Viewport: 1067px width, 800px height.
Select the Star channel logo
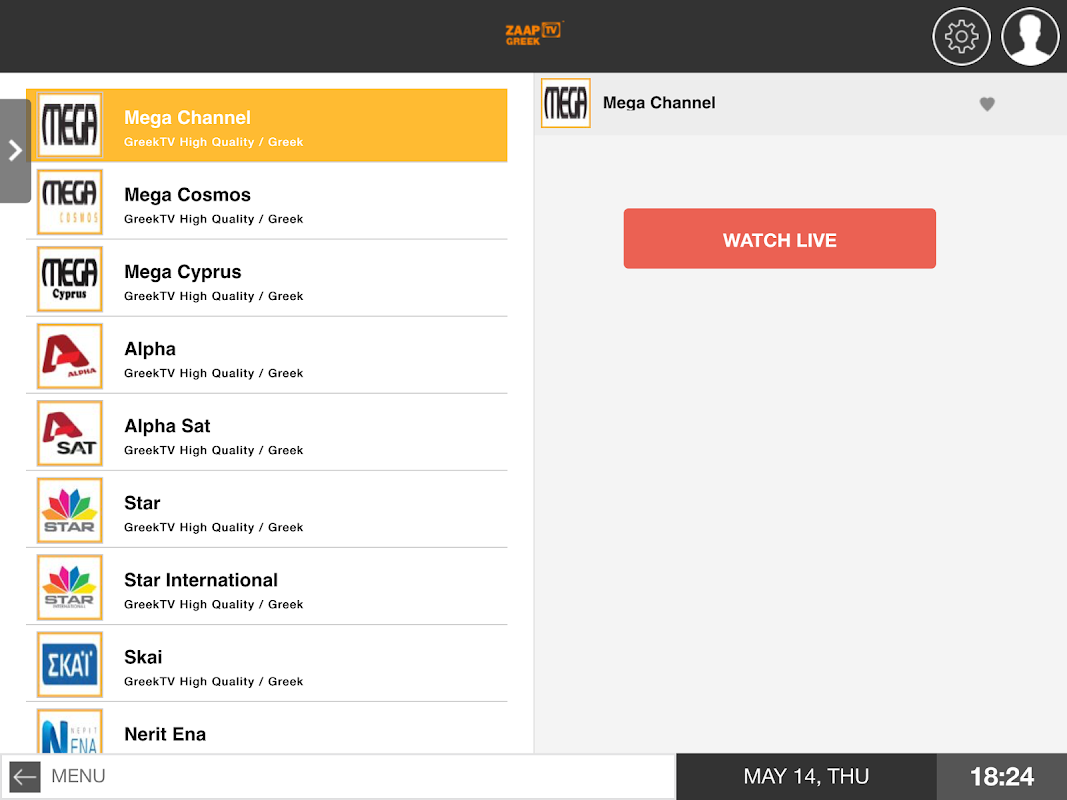pyautogui.click(x=70, y=510)
